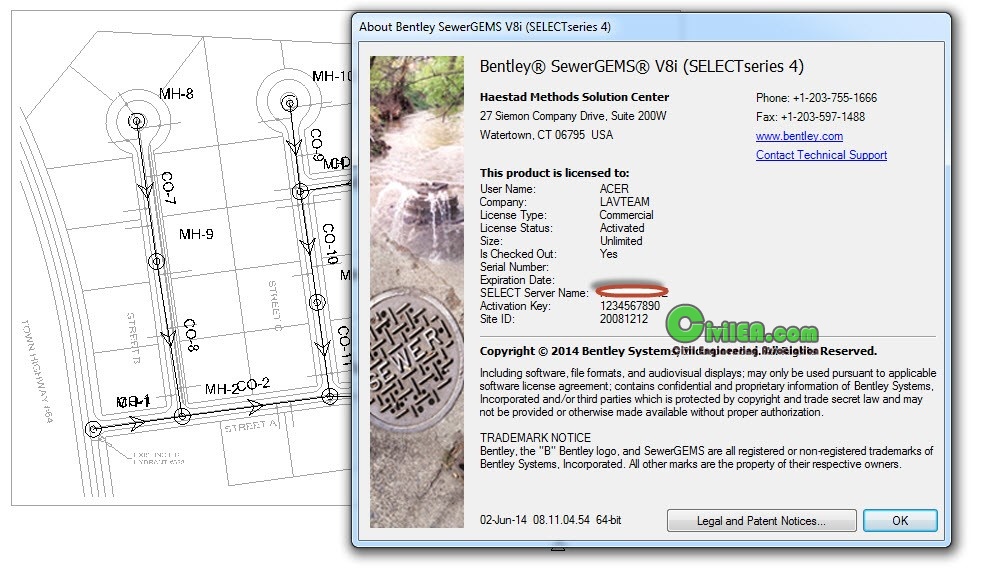Select Activation Key value 1234567890
The image size is (1004, 573).
(x=629, y=306)
